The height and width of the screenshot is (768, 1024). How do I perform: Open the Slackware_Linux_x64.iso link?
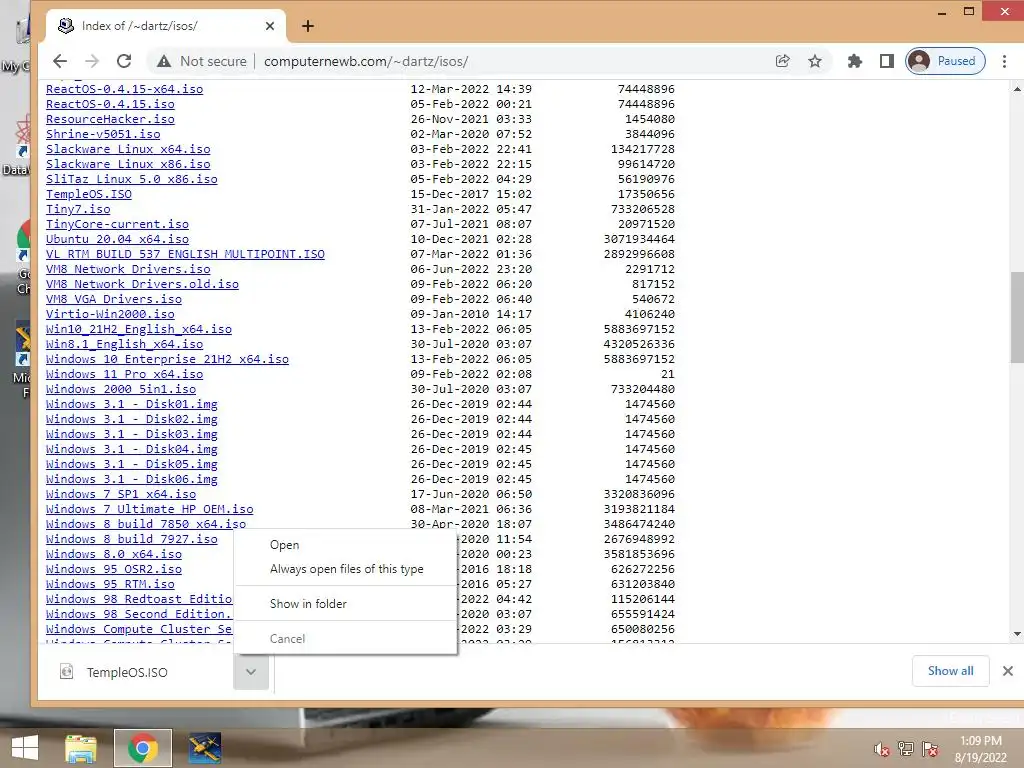pyautogui.click(x=128, y=149)
